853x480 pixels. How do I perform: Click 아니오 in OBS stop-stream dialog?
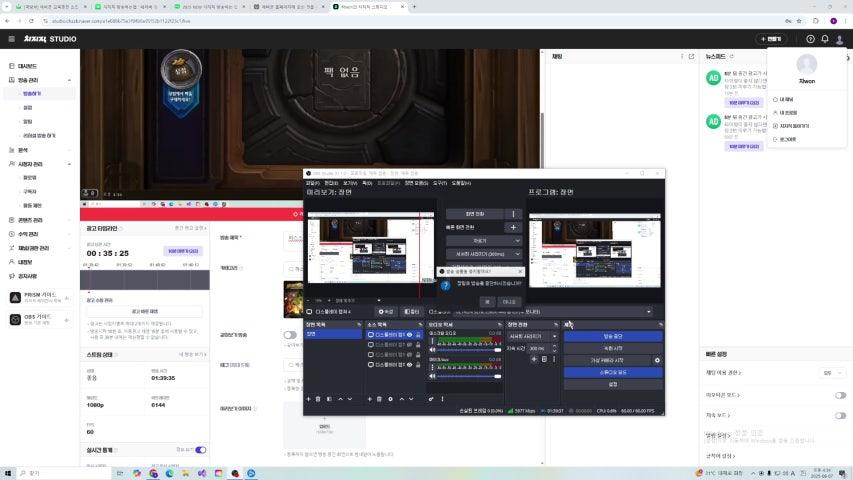509,301
